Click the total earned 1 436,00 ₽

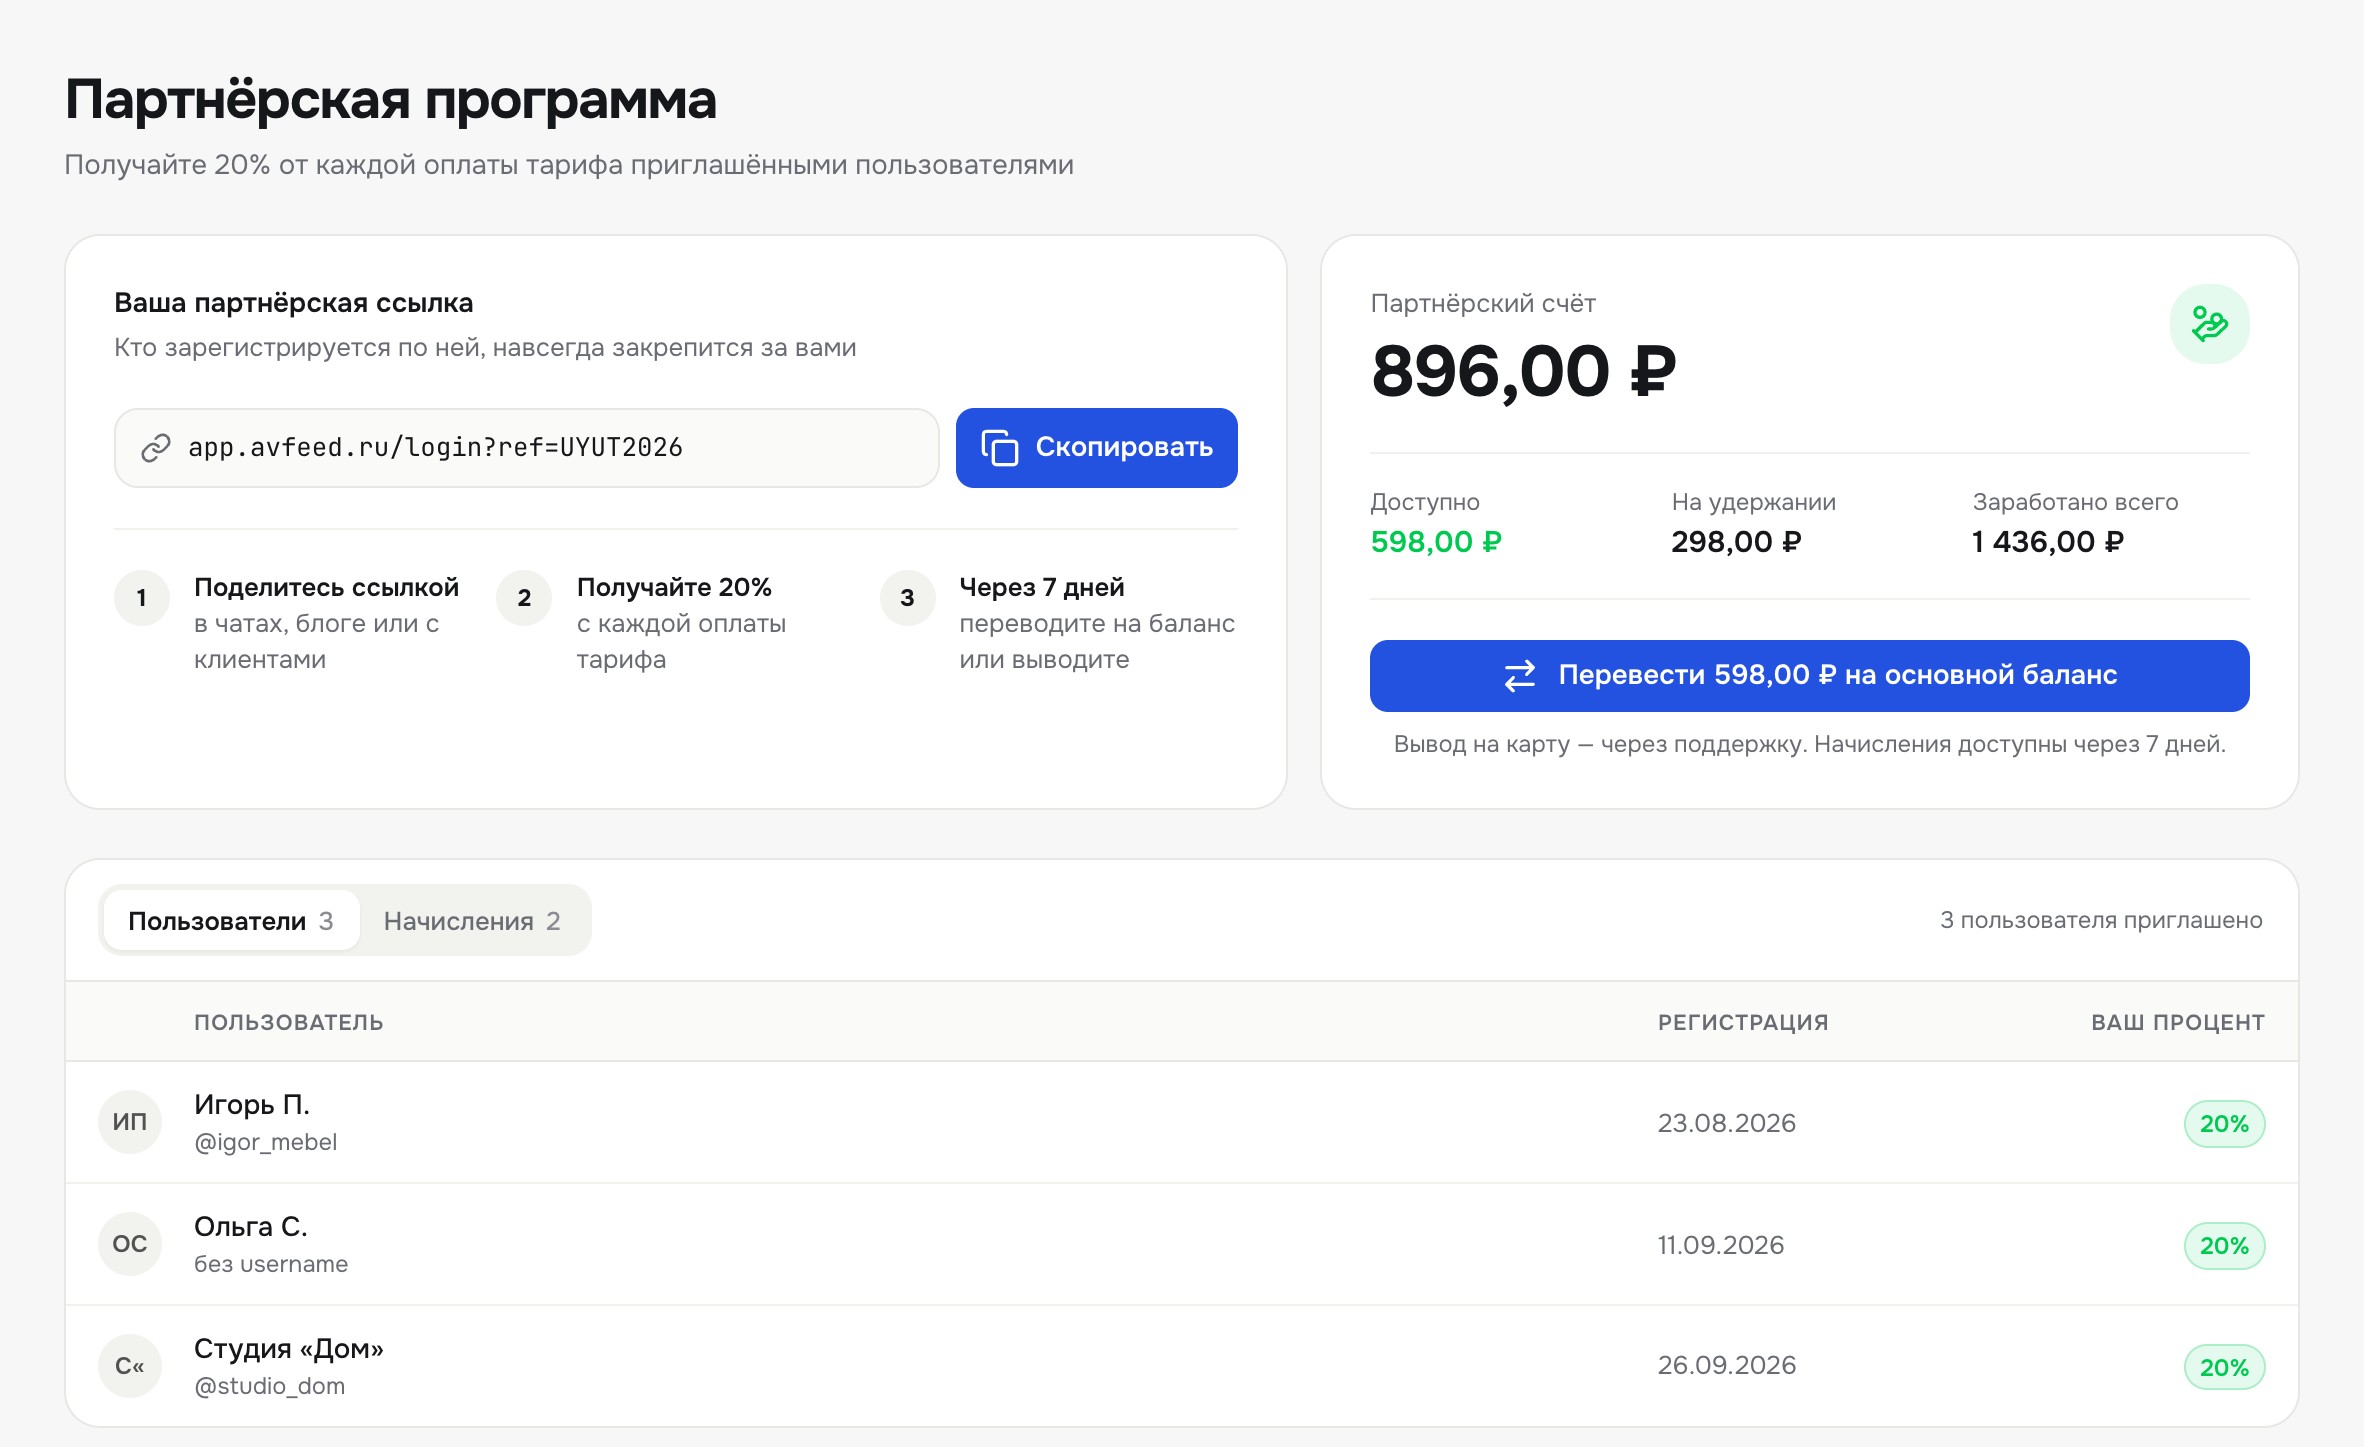pyautogui.click(x=2048, y=542)
